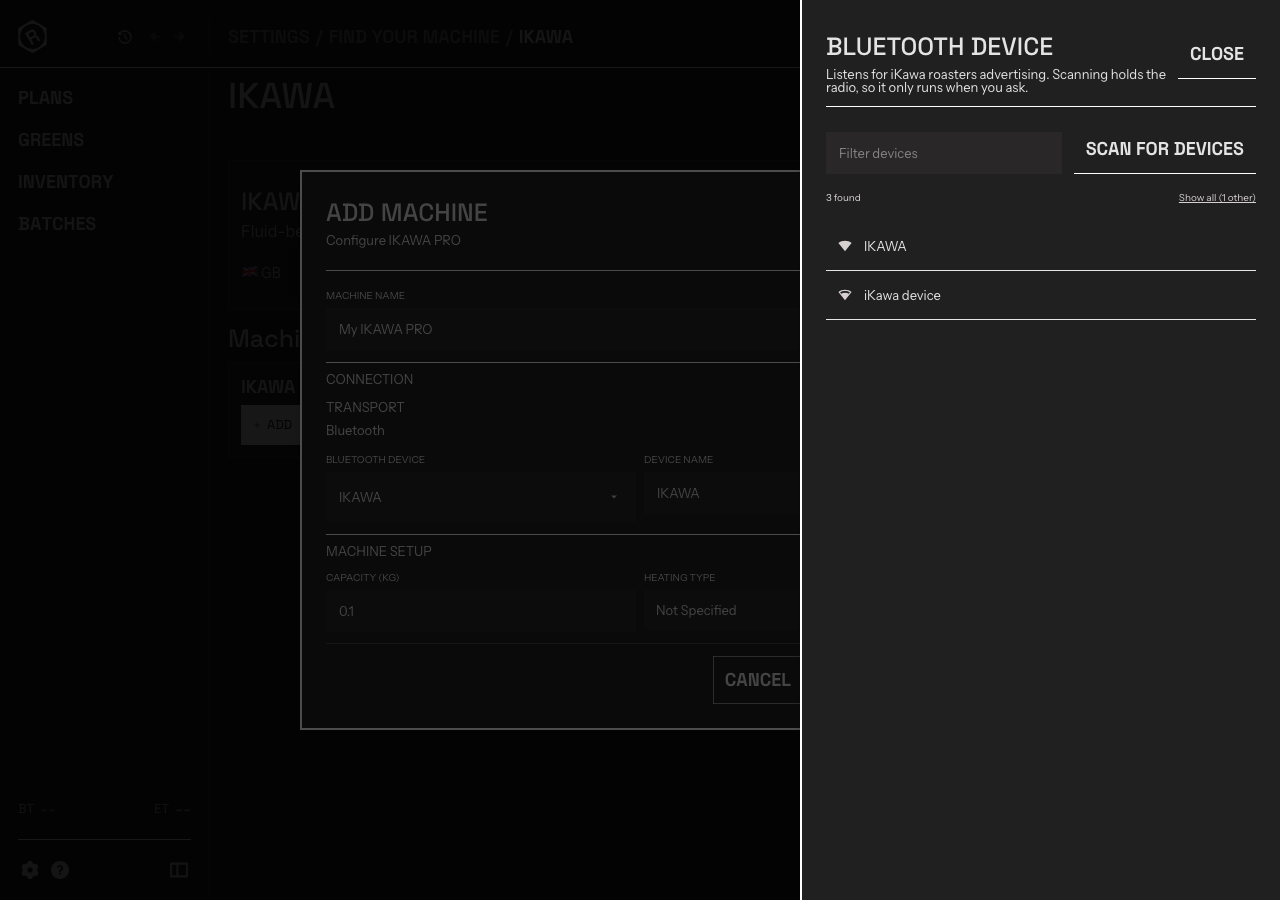Open the history clock icon
Screen dimensions: 1280x900
tap(125, 37)
